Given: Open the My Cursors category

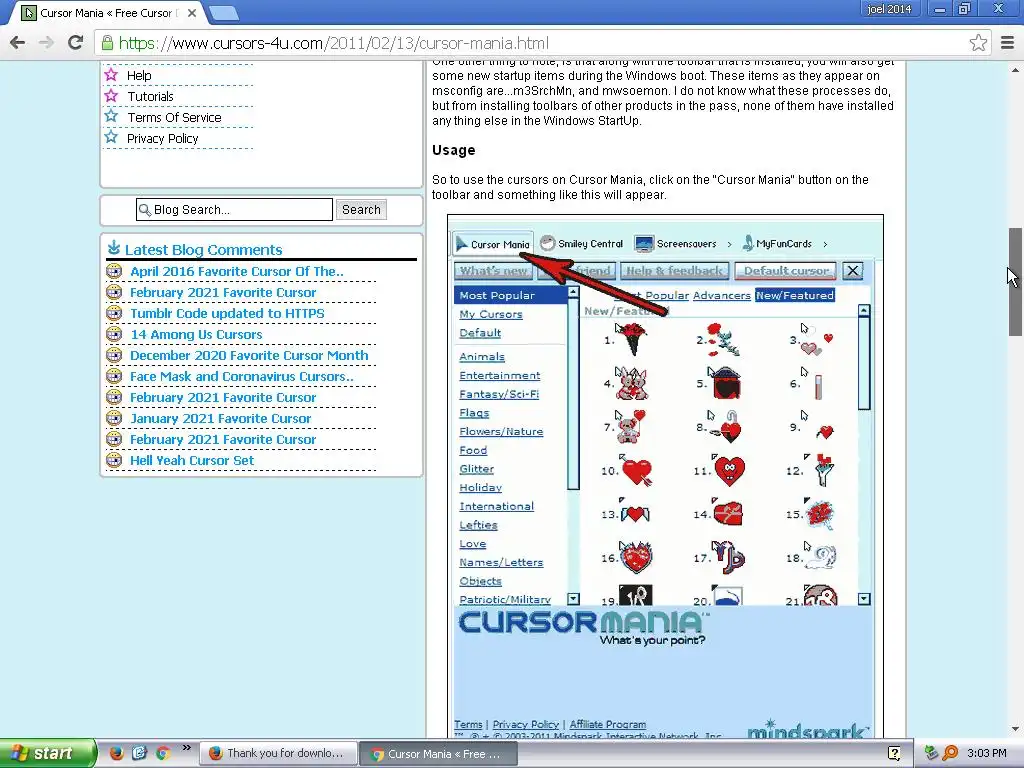Looking at the screenshot, I should pos(490,314).
